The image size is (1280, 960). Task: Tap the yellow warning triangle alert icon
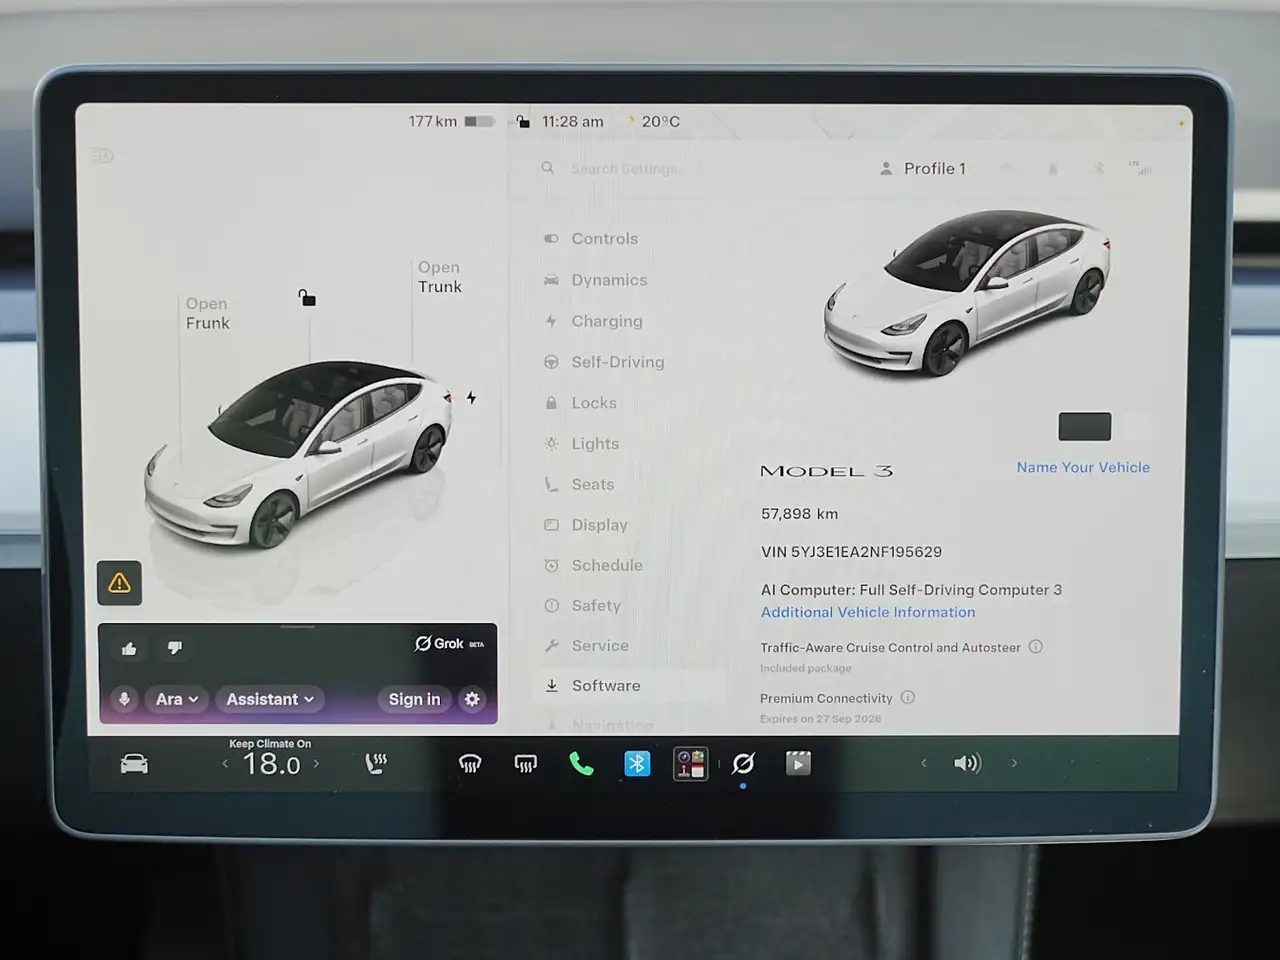click(119, 583)
